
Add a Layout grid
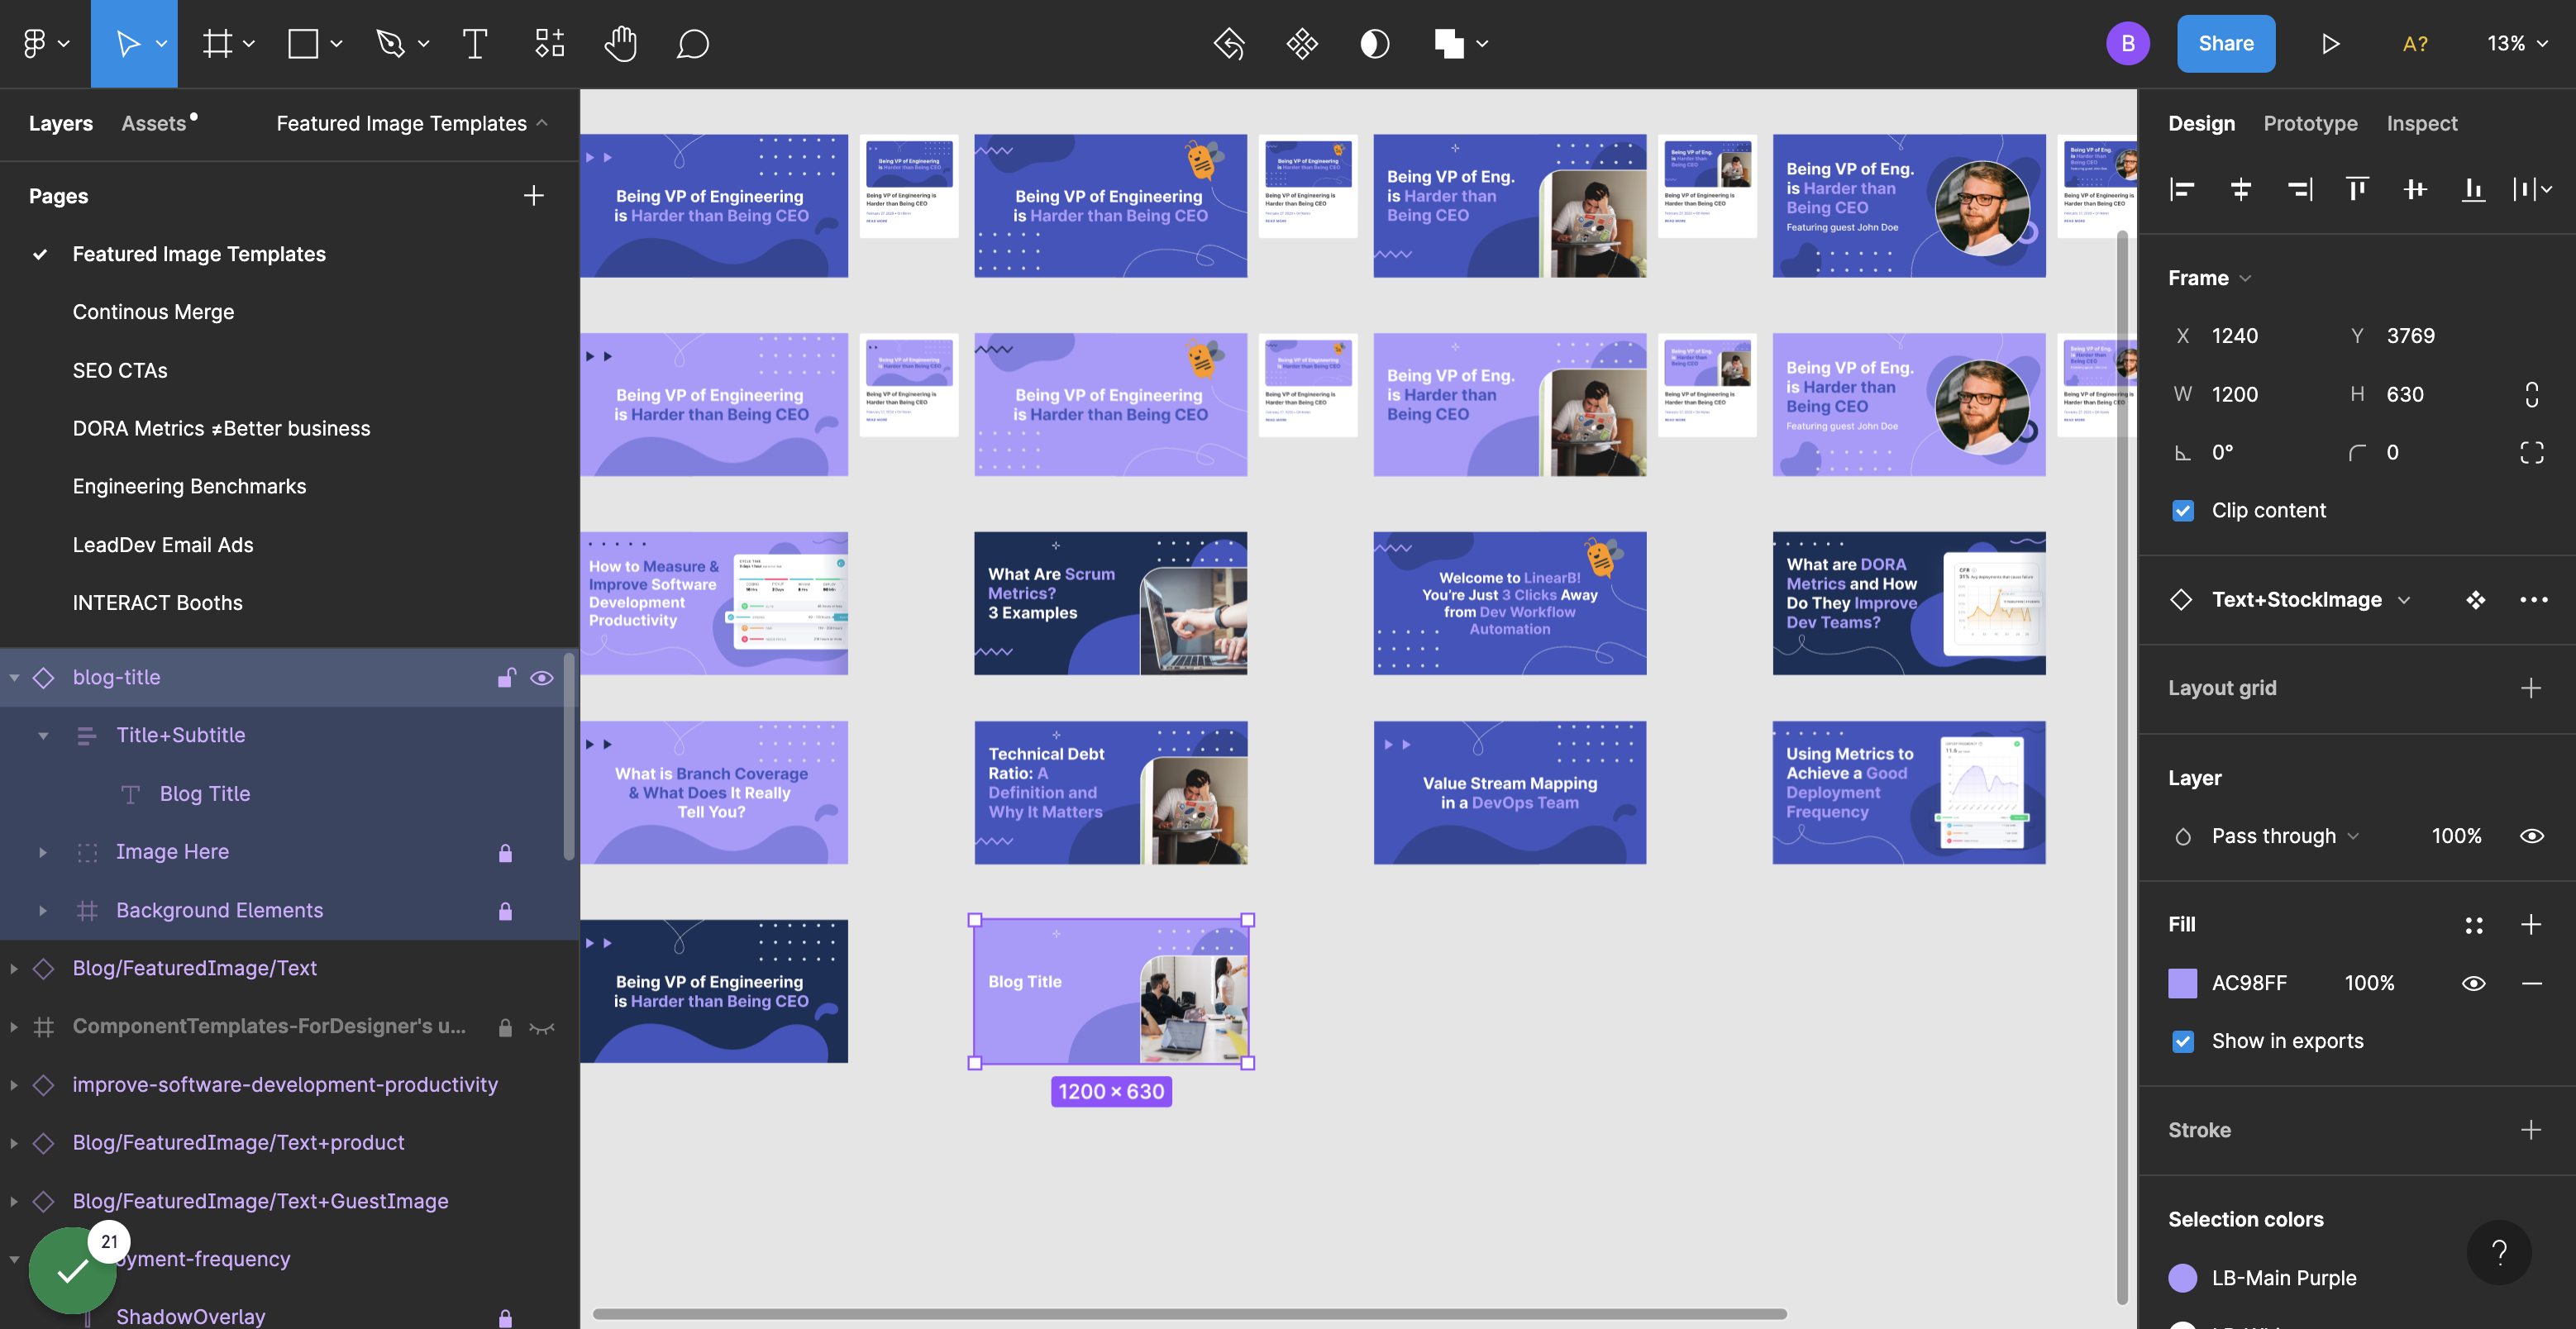point(2530,688)
